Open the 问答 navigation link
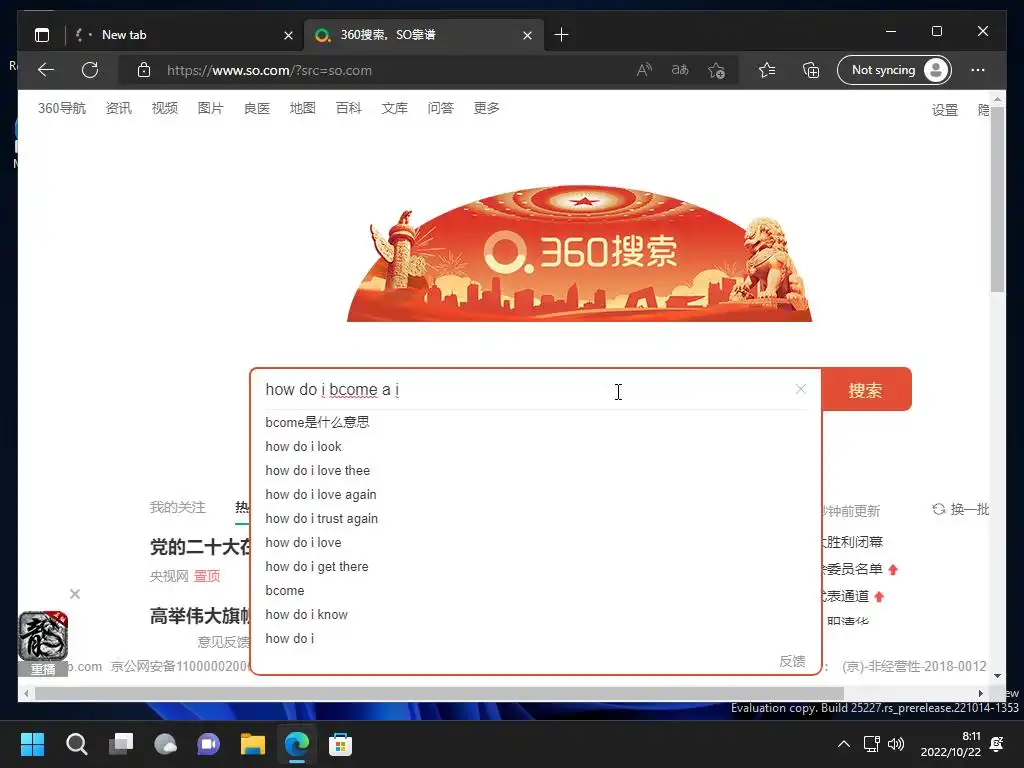The image size is (1024, 768). tap(441, 108)
